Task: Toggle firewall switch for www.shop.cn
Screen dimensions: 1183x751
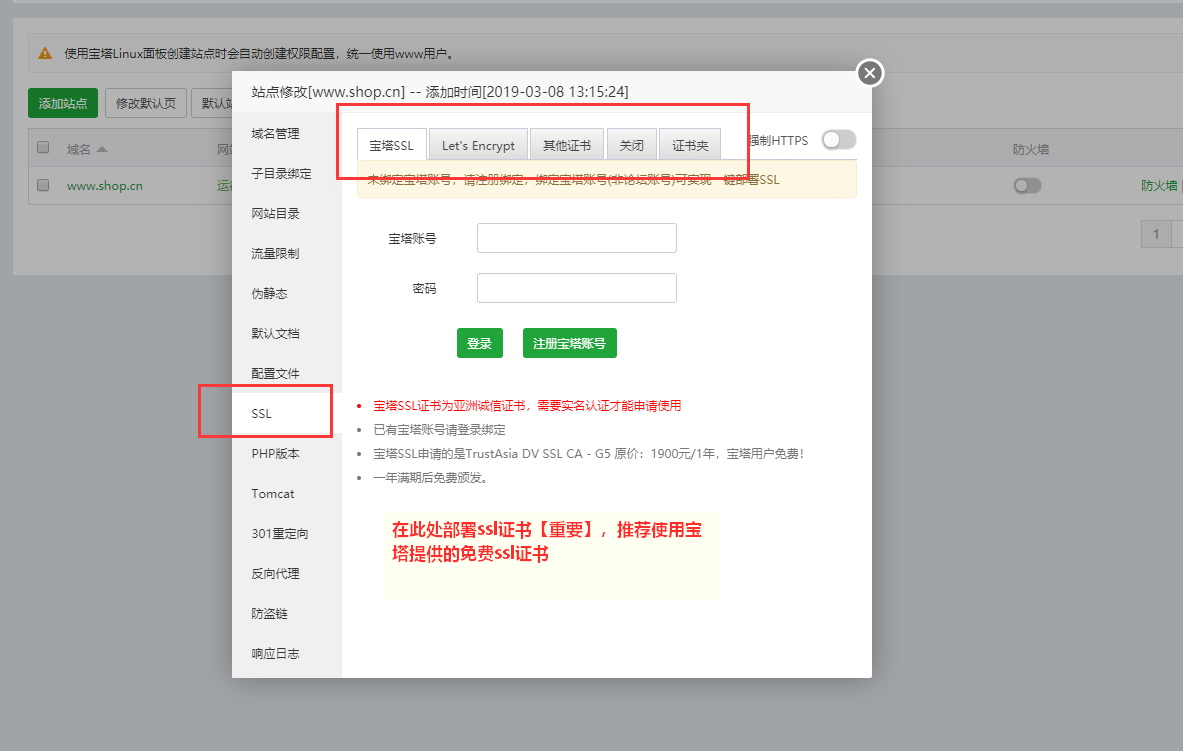Action: (1026, 185)
